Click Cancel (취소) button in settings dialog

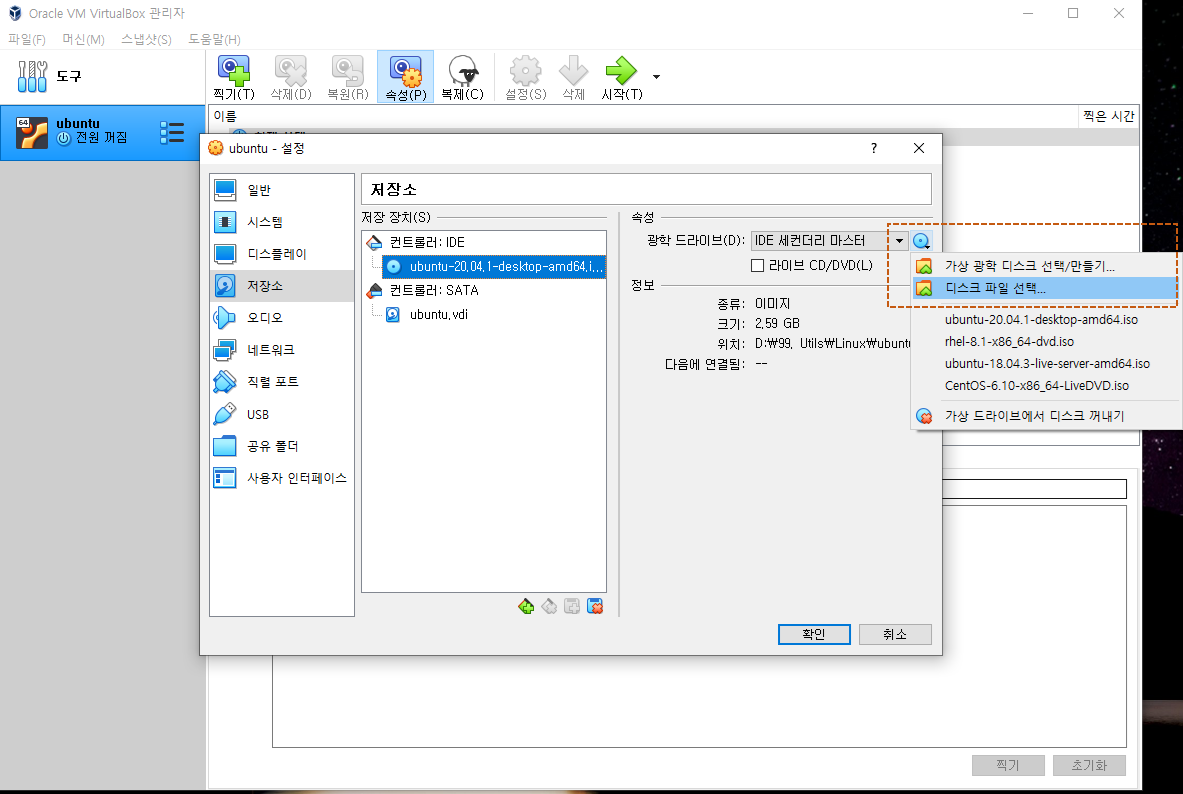895,634
